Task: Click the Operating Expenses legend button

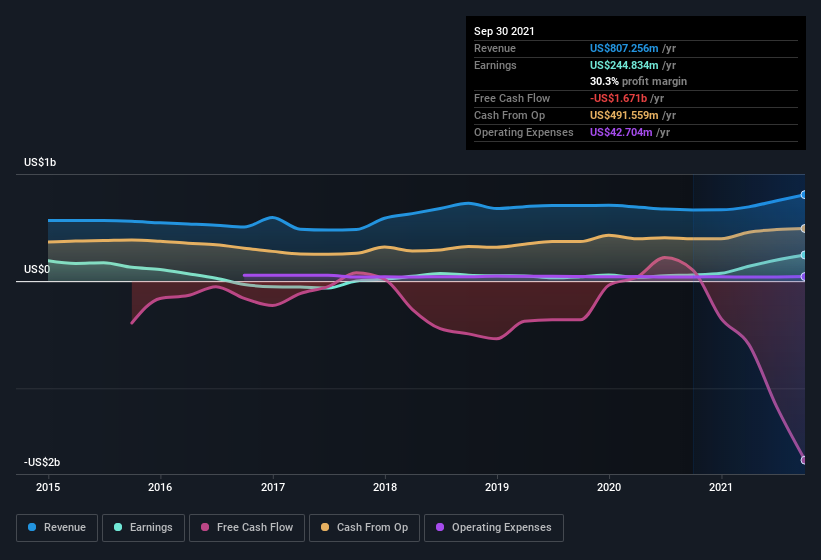Action: tap(493, 527)
